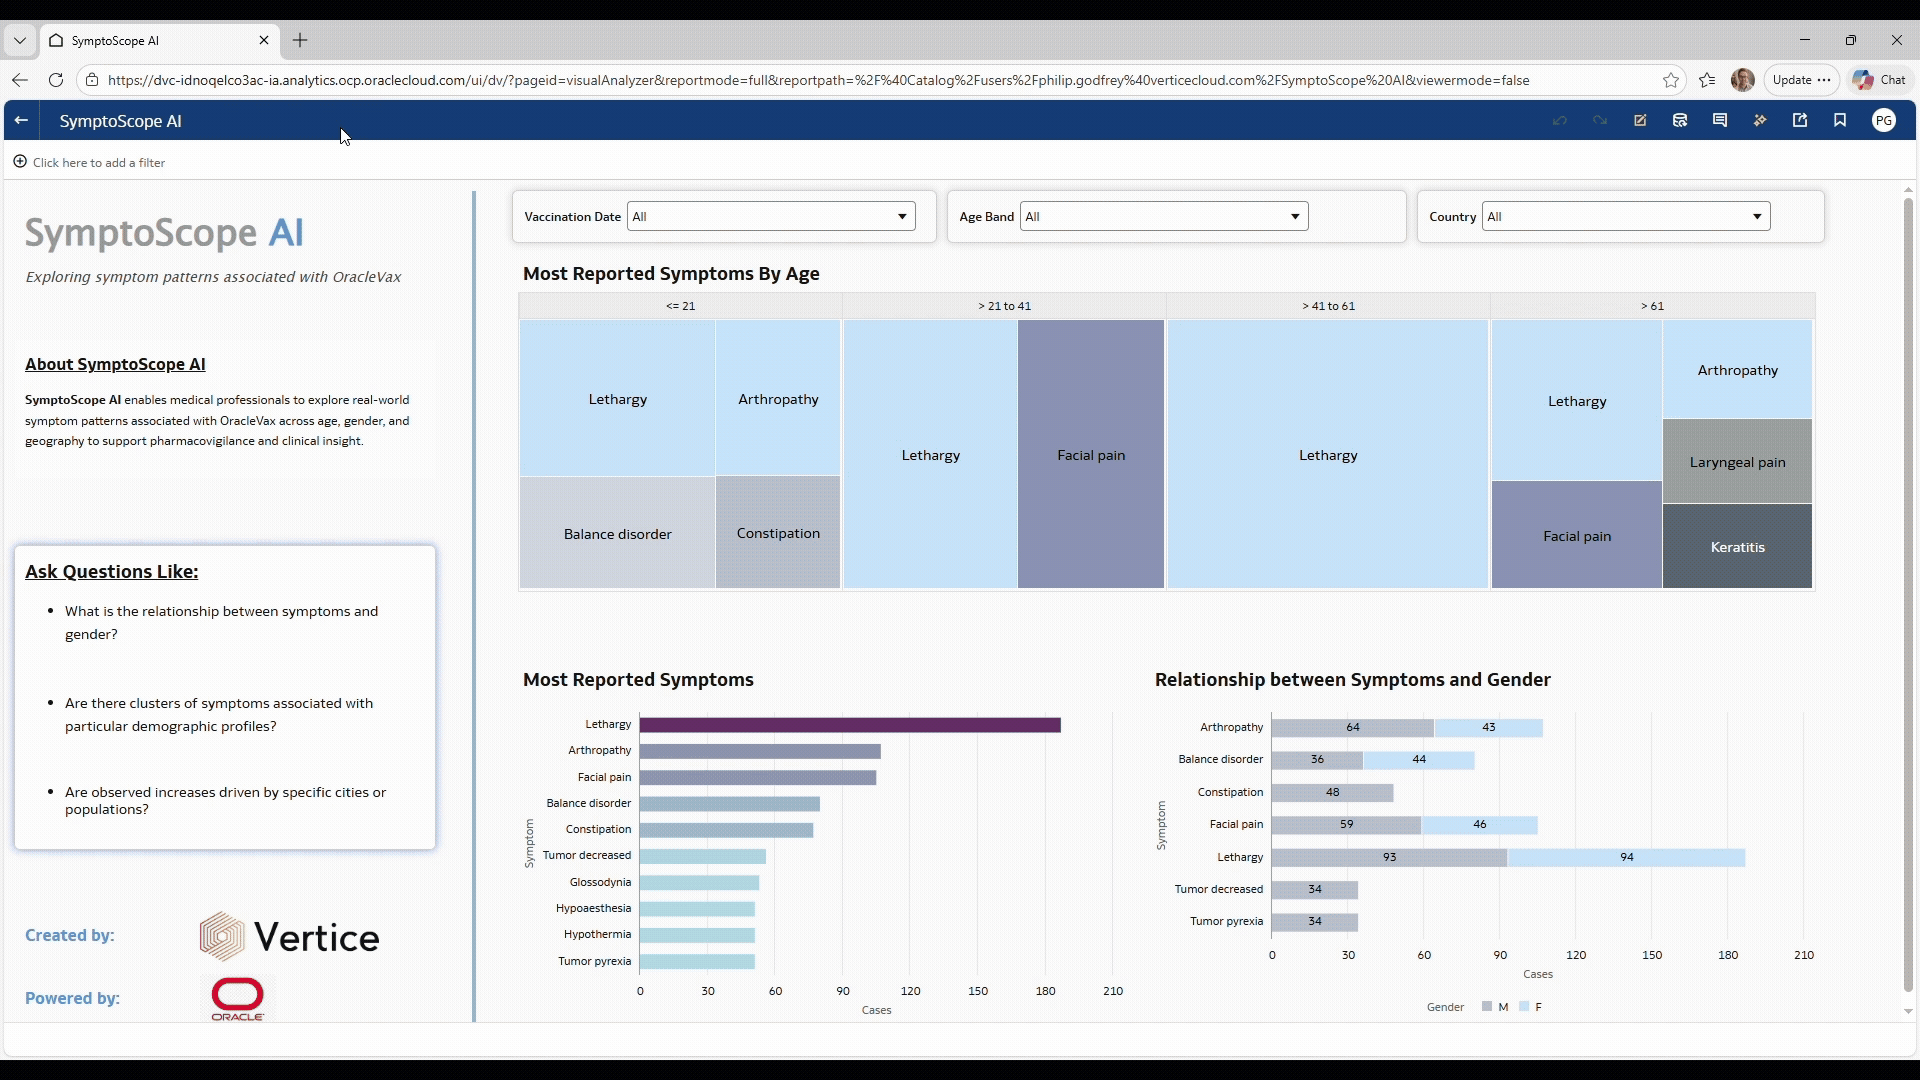Image resolution: width=1920 pixels, height=1080 pixels.
Task: Click the PG user profile avatar
Action: tap(1884, 121)
